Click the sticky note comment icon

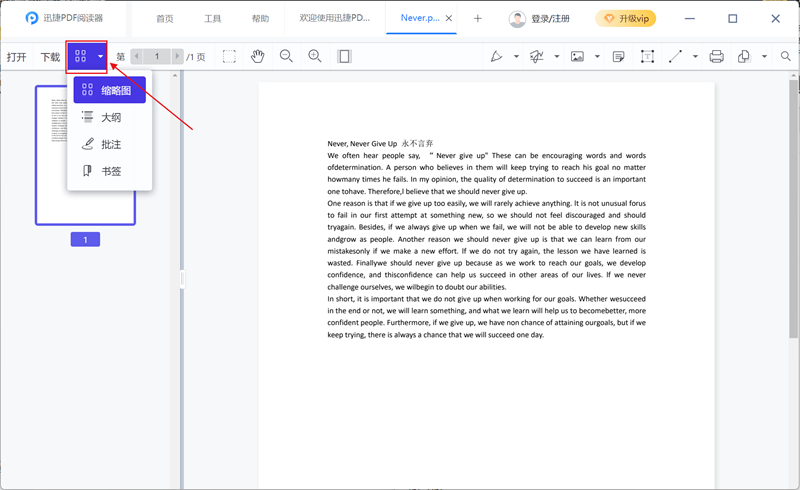tap(618, 57)
